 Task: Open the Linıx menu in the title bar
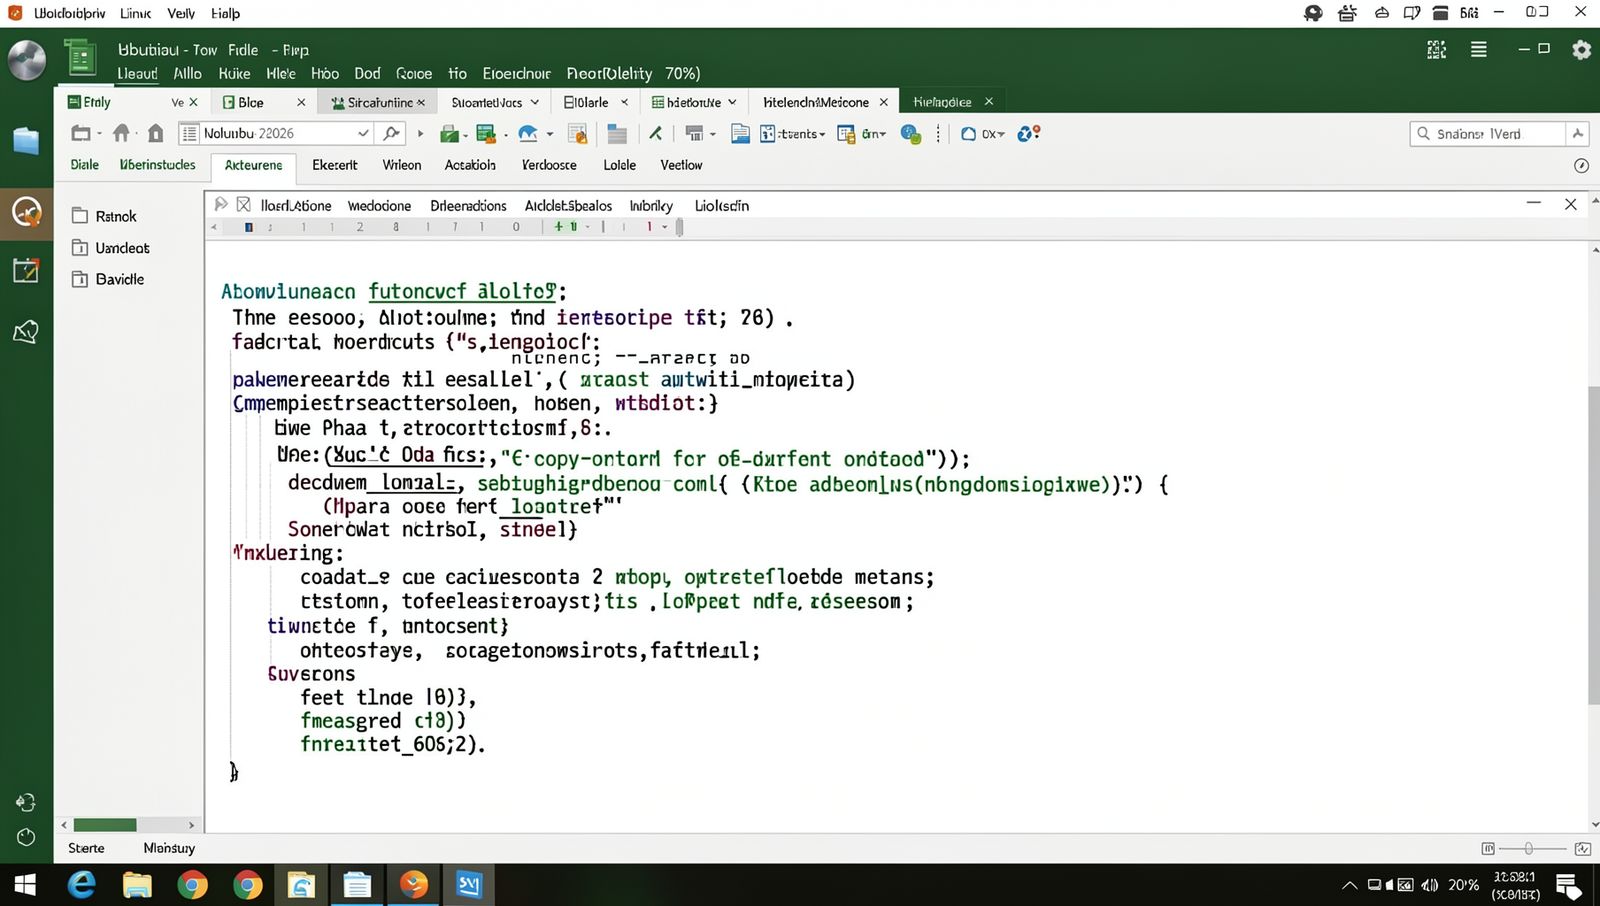135,13
